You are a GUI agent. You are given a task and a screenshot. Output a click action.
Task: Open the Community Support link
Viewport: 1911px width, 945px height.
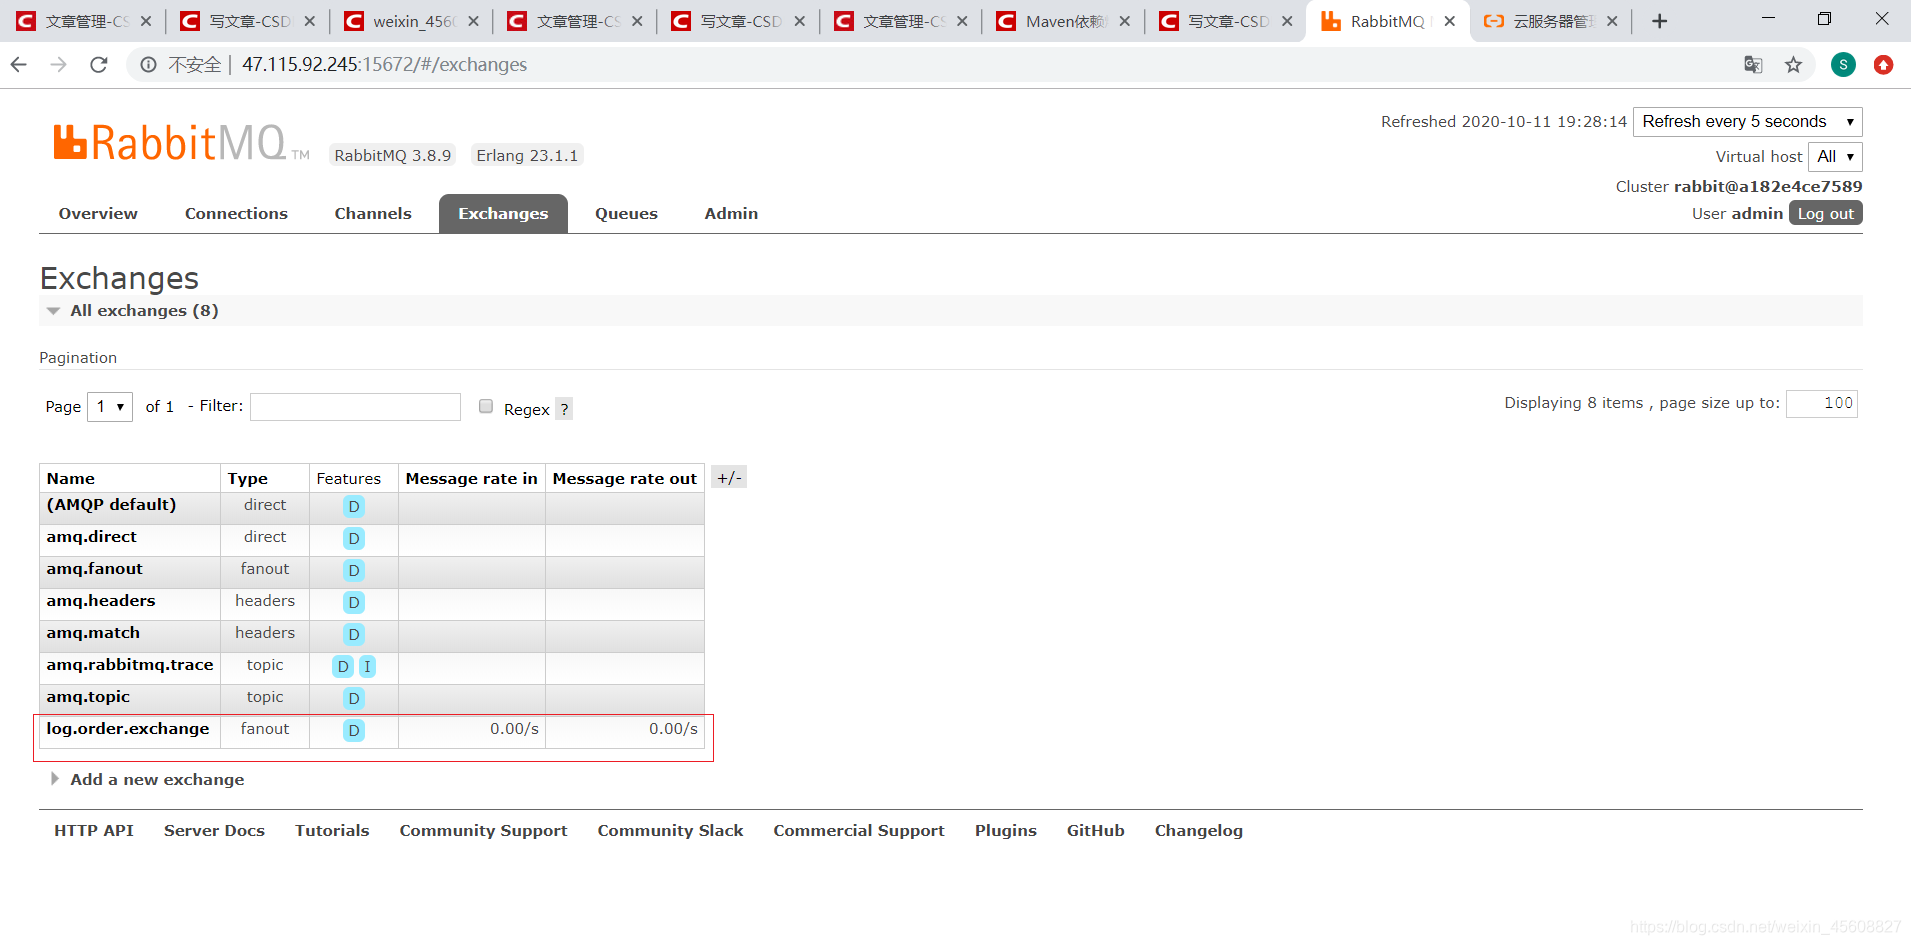(x=483, y=831)
